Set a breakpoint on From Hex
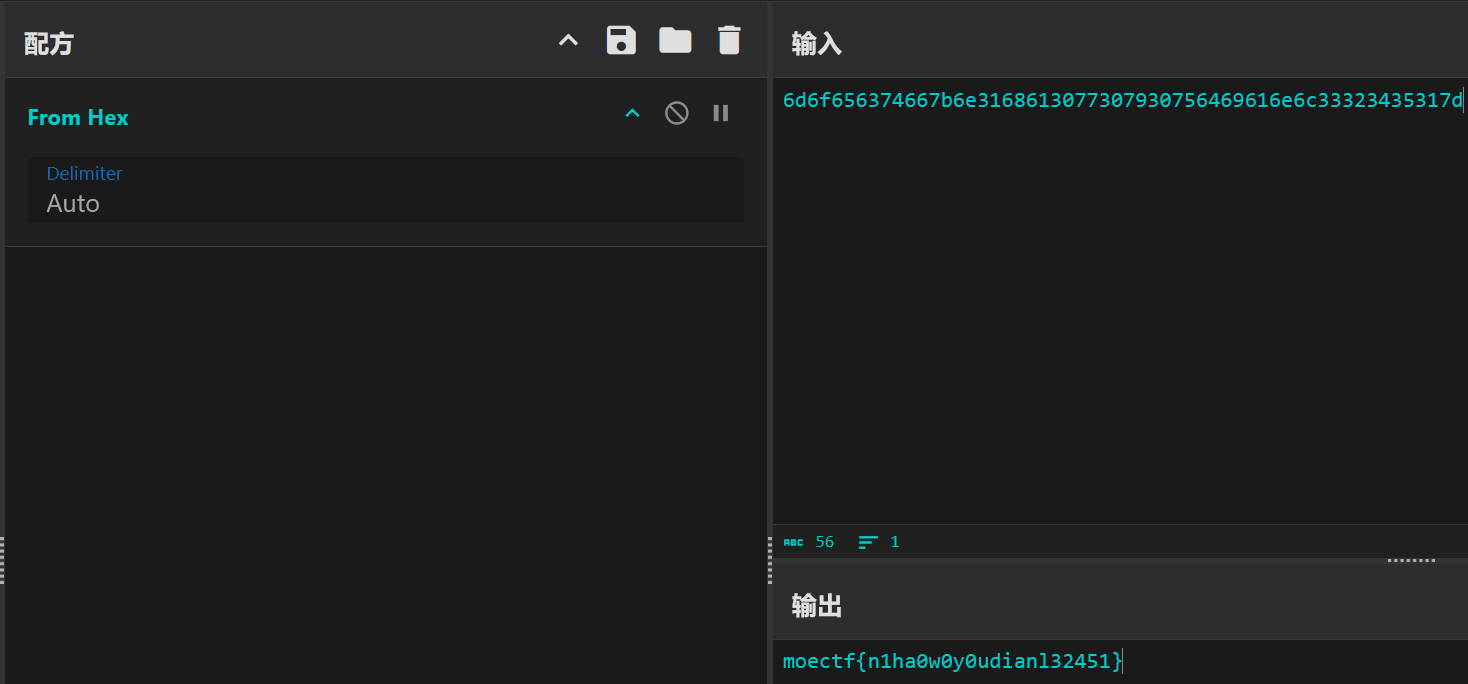The width and height of the screenshot is (1468, 684). pos(721,113)
